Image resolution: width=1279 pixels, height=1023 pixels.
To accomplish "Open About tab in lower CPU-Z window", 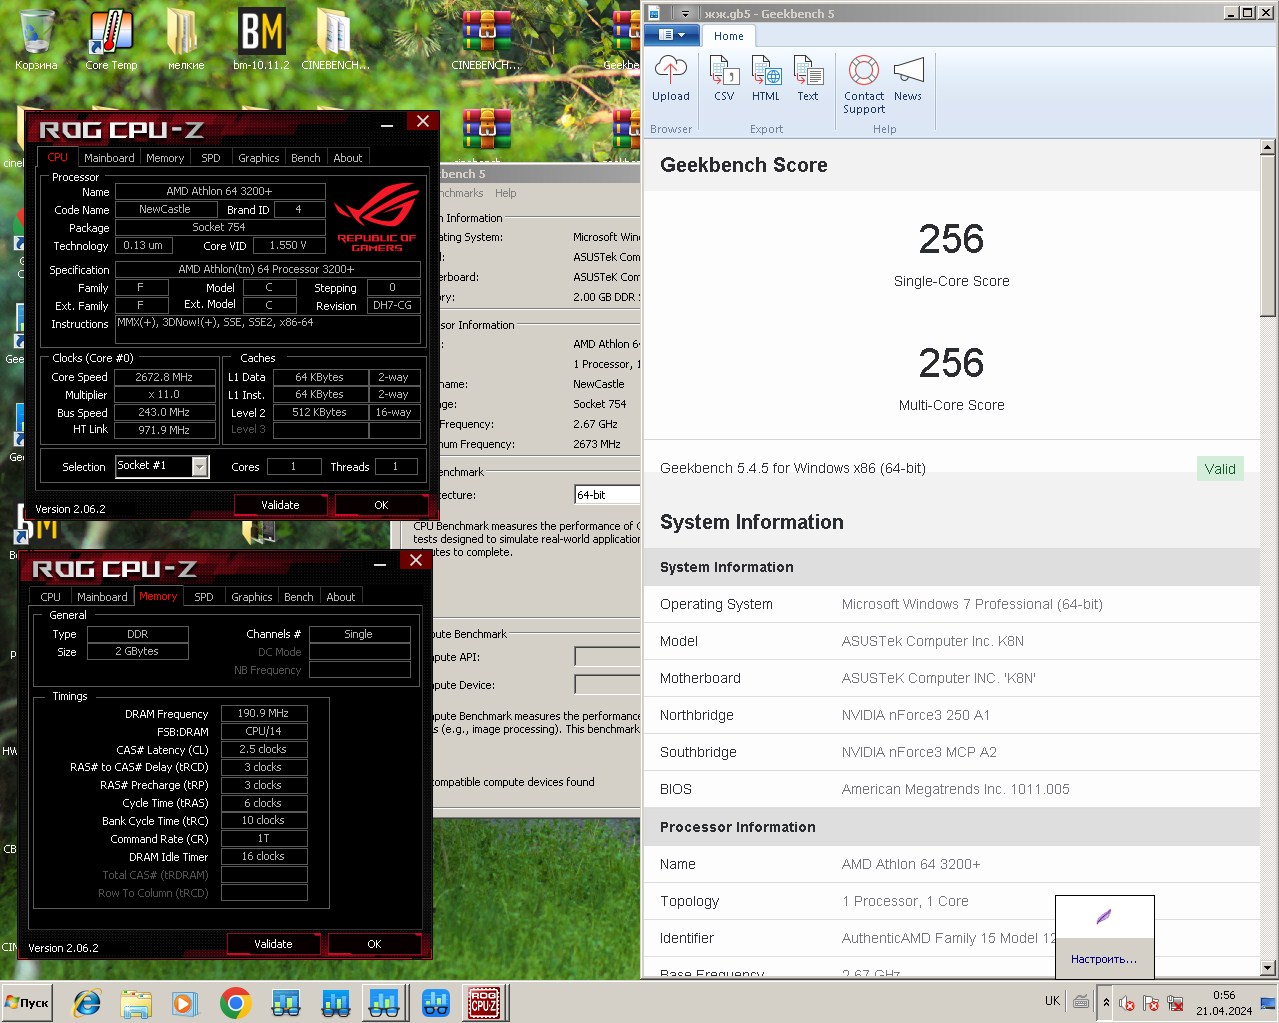I will (341, 597).
